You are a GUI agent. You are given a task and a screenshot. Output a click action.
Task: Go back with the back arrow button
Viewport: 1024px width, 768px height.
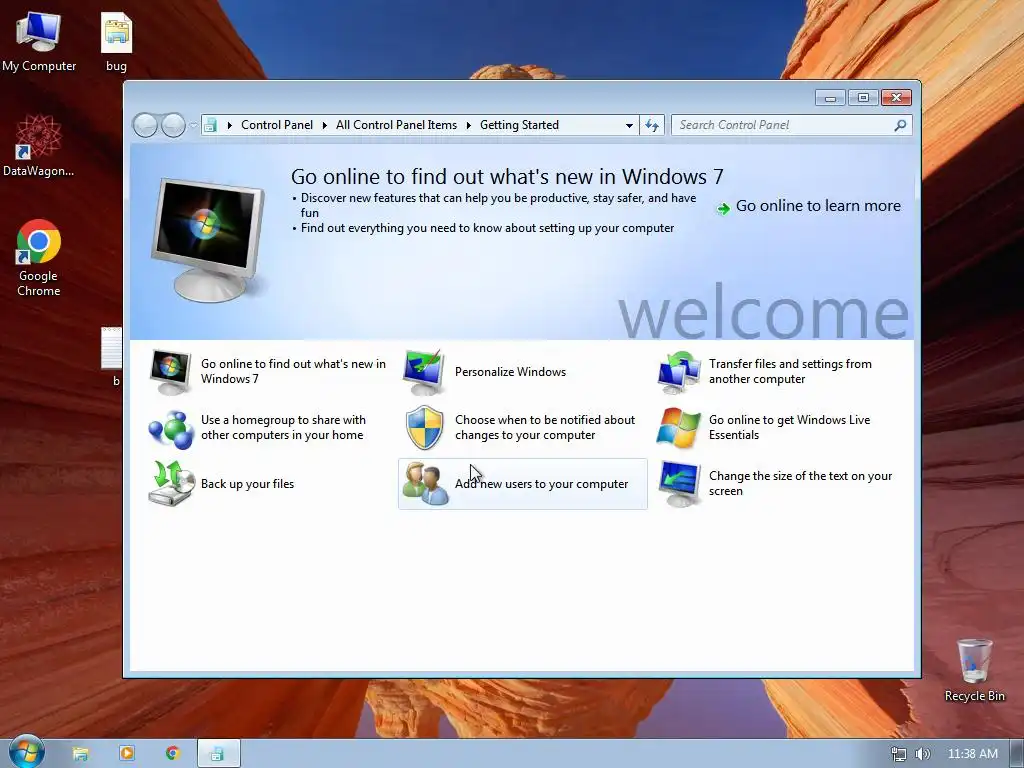[145, 125]
